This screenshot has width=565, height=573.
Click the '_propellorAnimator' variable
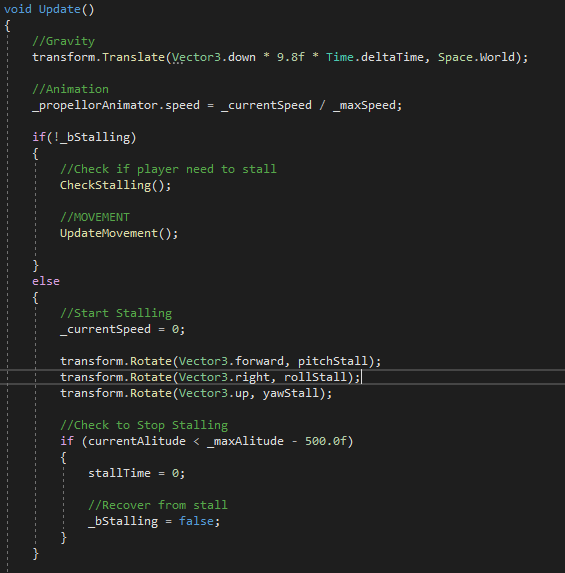tap(95, 105)
